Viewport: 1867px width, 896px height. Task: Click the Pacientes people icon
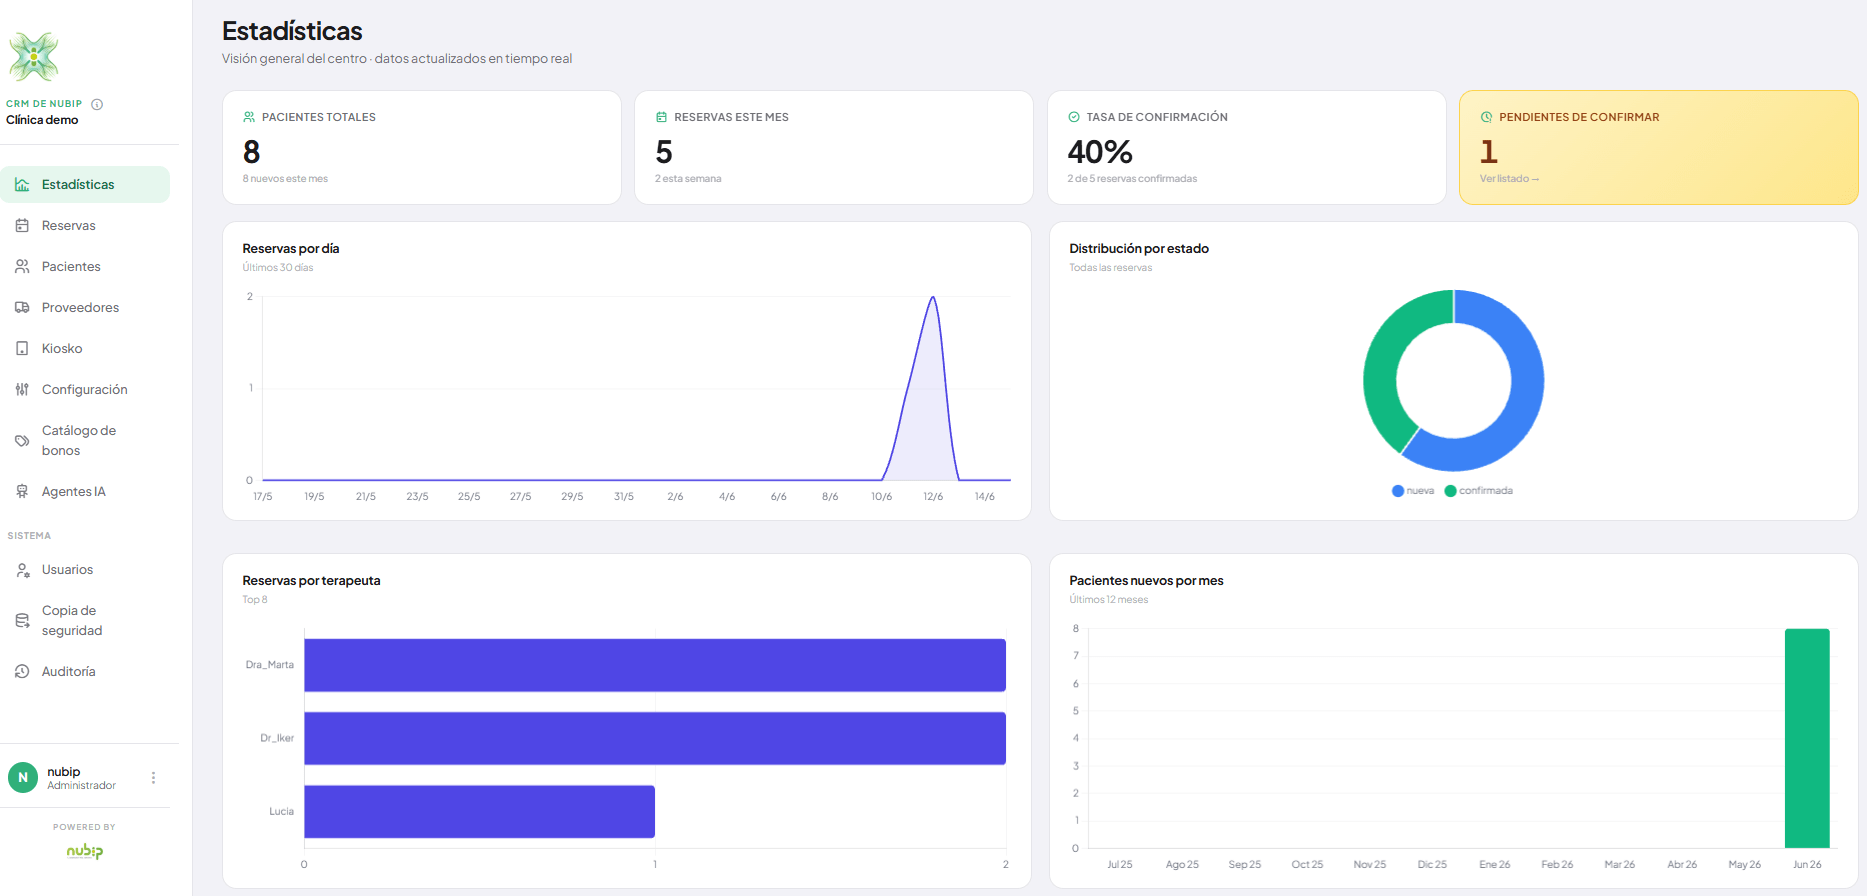[x=22, y=267]
